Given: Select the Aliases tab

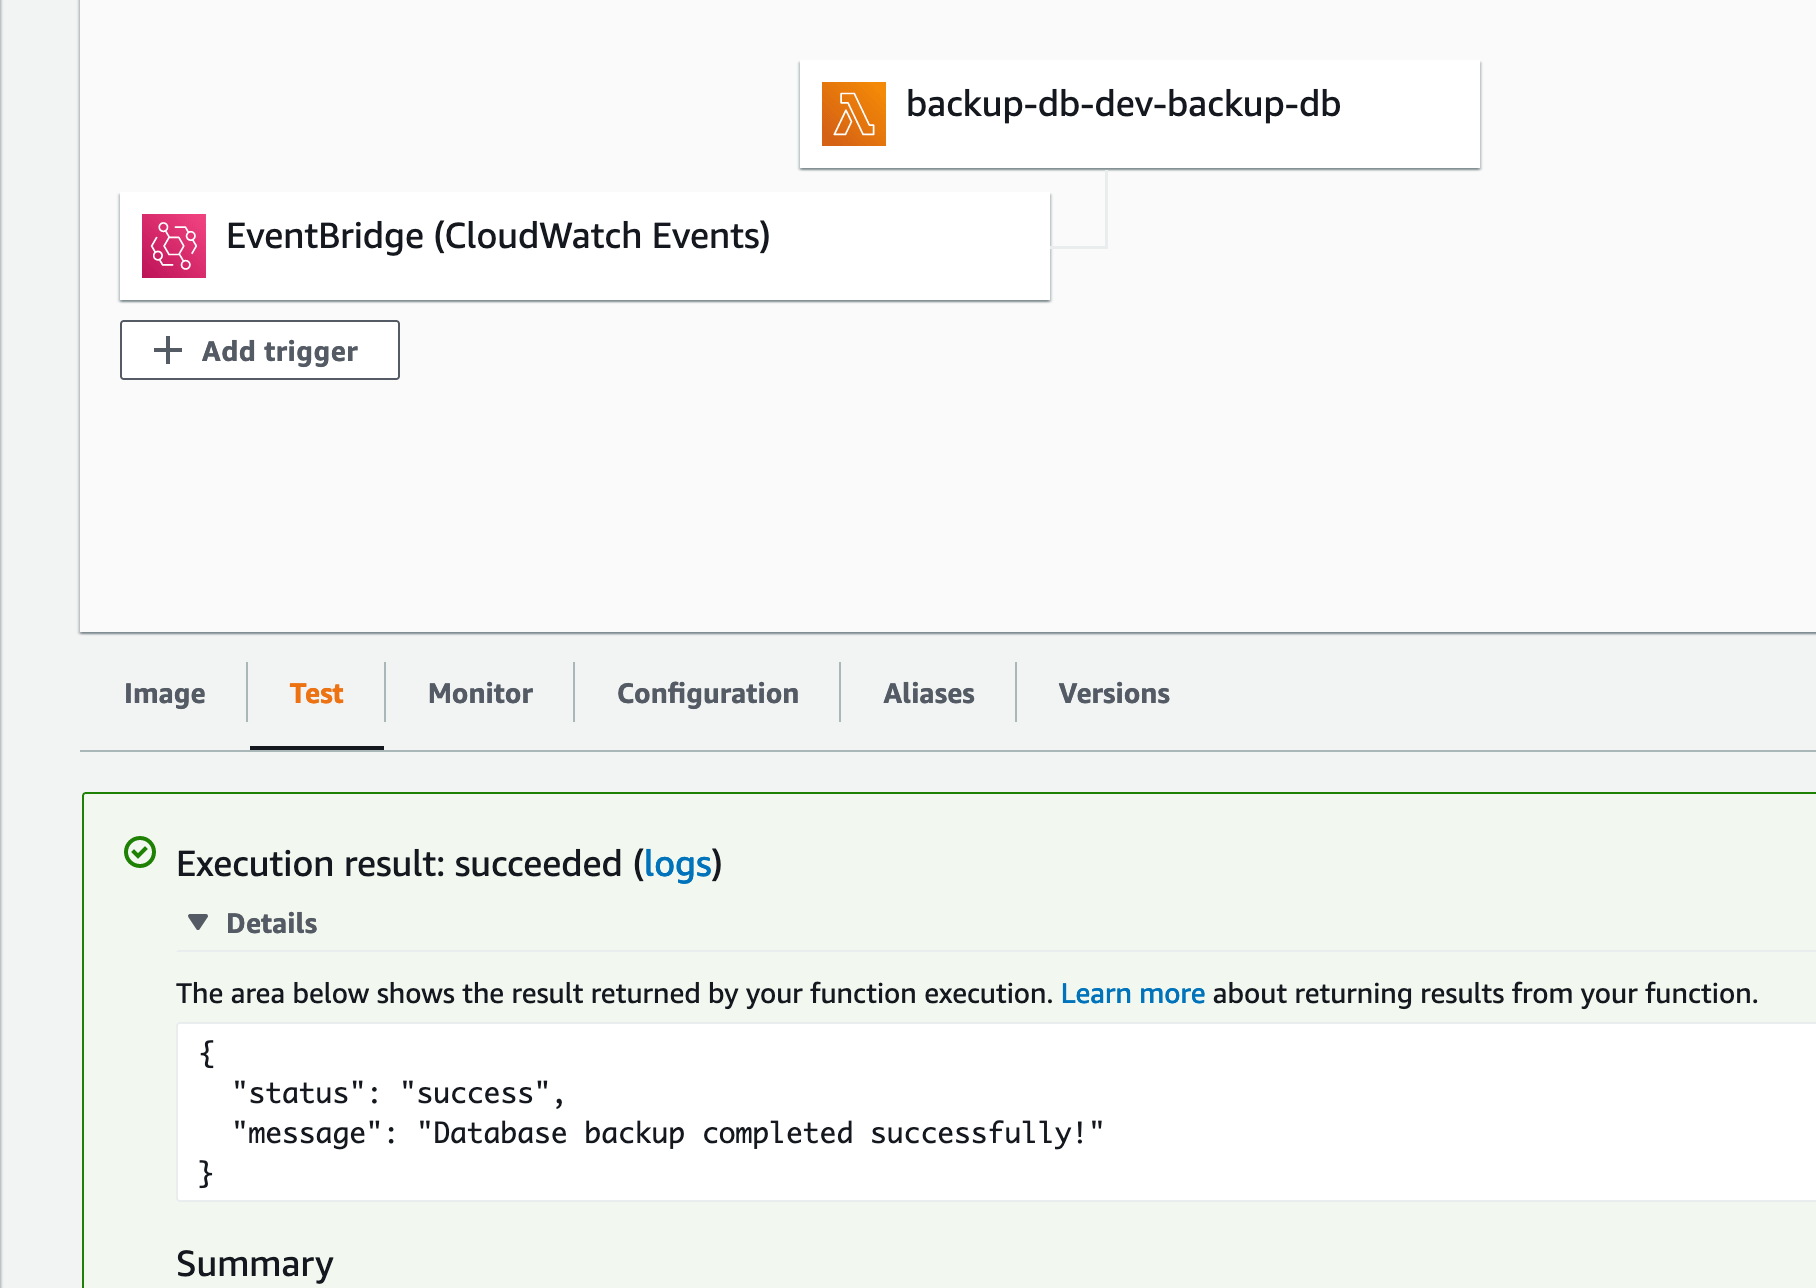Looking at the screenshot, I should tap(927, 692).
